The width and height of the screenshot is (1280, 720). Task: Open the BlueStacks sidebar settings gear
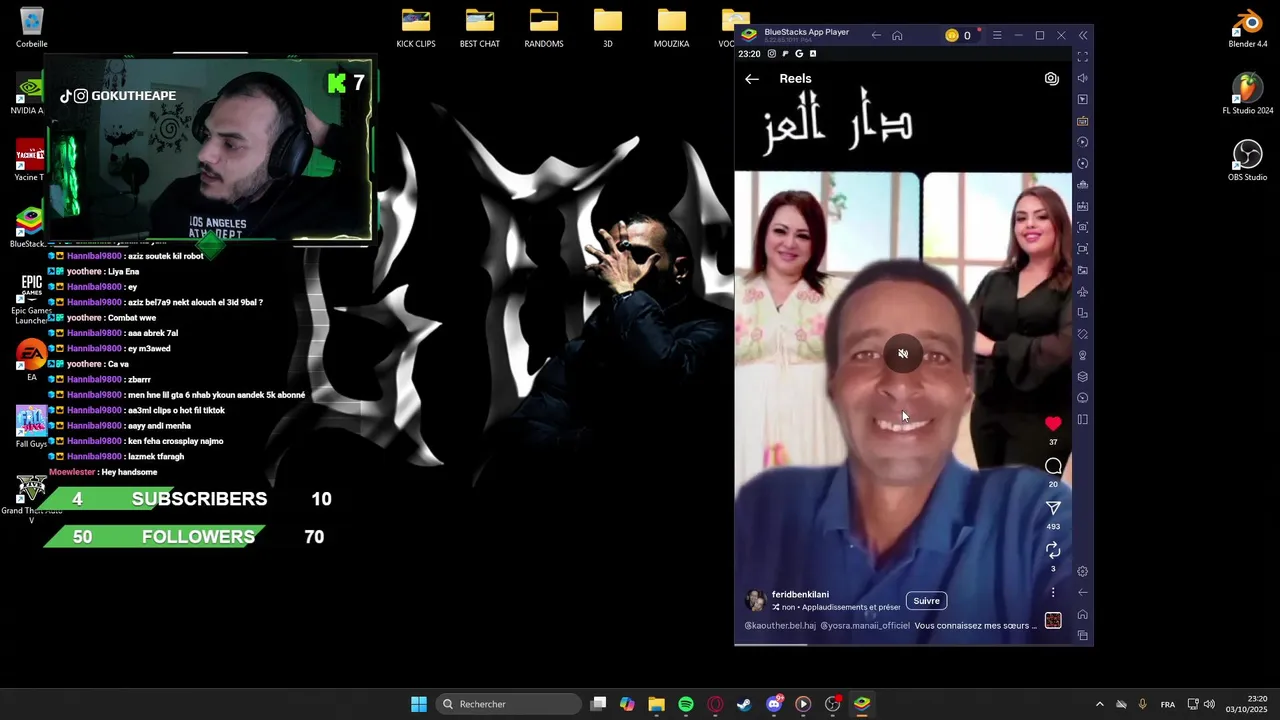click(1083, 571)
